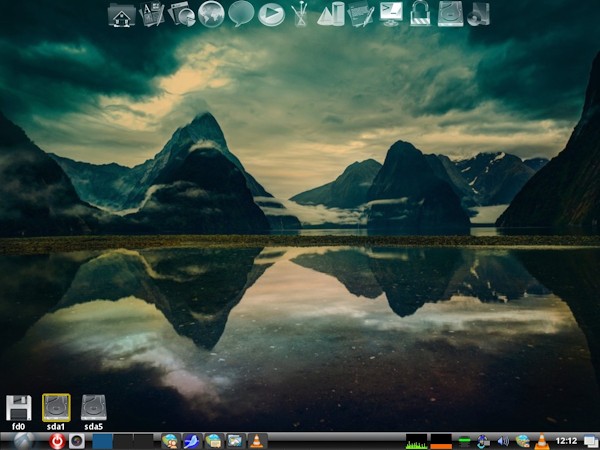Switch to the second workspace in pager
Screen dimensions: 600x450
[123, 441]
